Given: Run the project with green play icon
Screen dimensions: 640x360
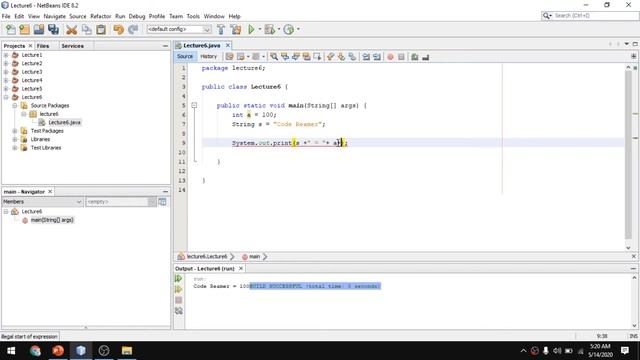Looking at the screenshot, I should pyautogui.click(x=251, y=29).
